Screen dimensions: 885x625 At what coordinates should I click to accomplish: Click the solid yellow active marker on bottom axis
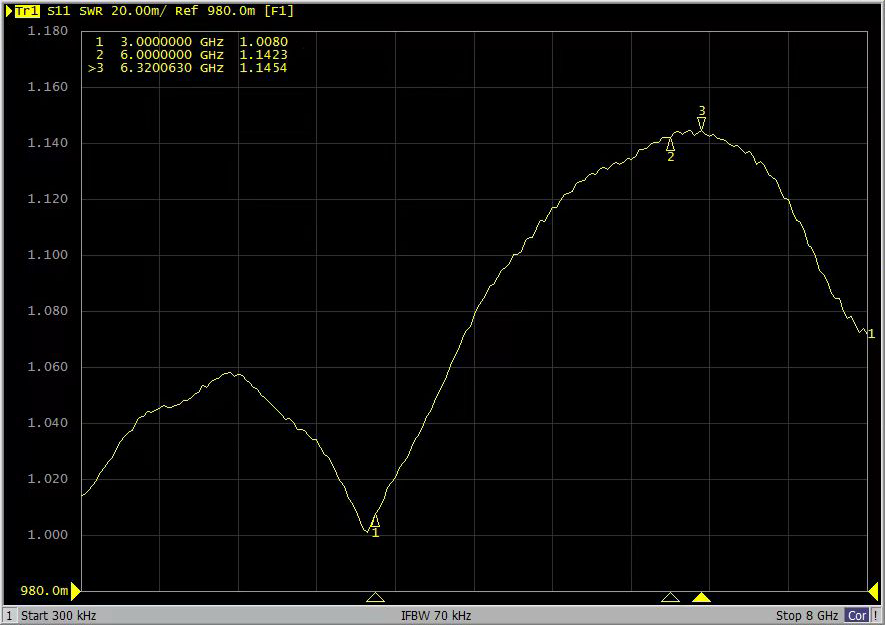[x=702, y=598]
